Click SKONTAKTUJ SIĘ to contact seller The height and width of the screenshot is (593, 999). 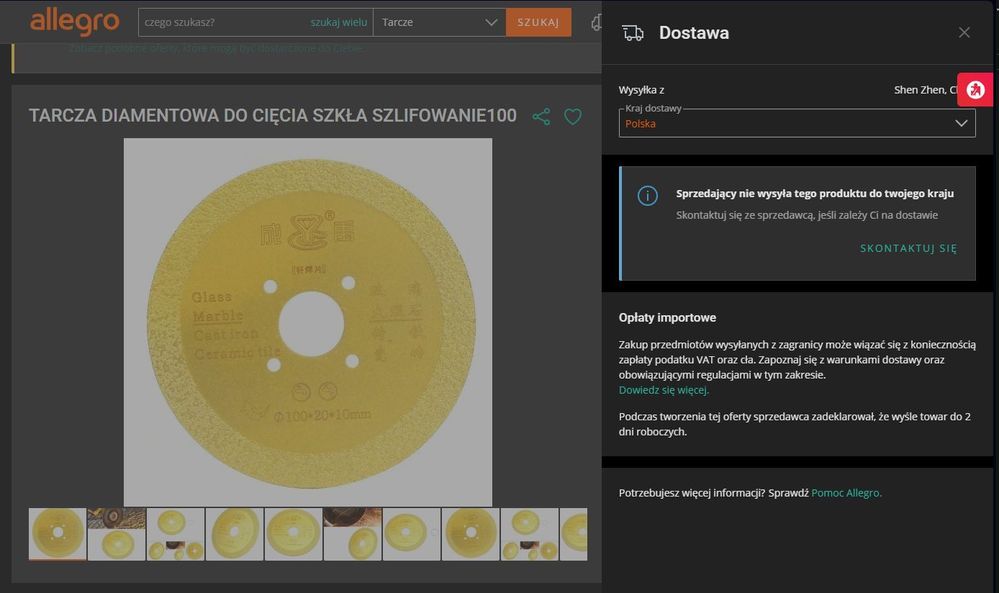coord(908,248)
